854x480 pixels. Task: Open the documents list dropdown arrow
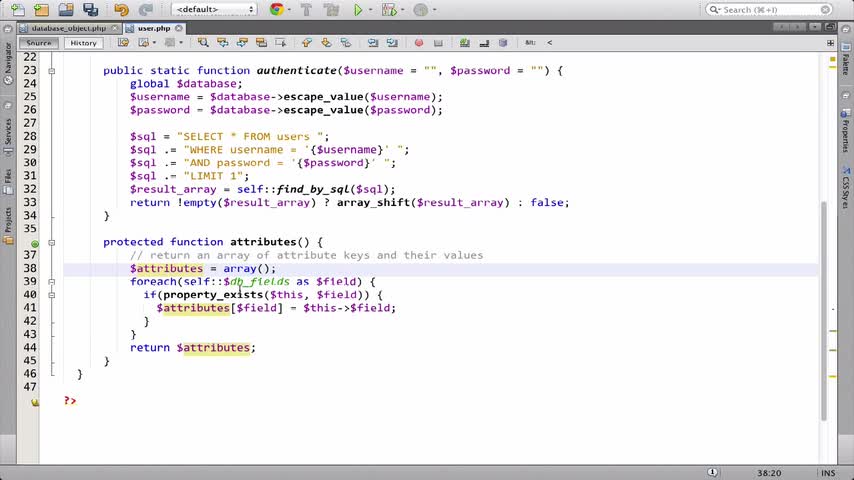tap(815, 27)
